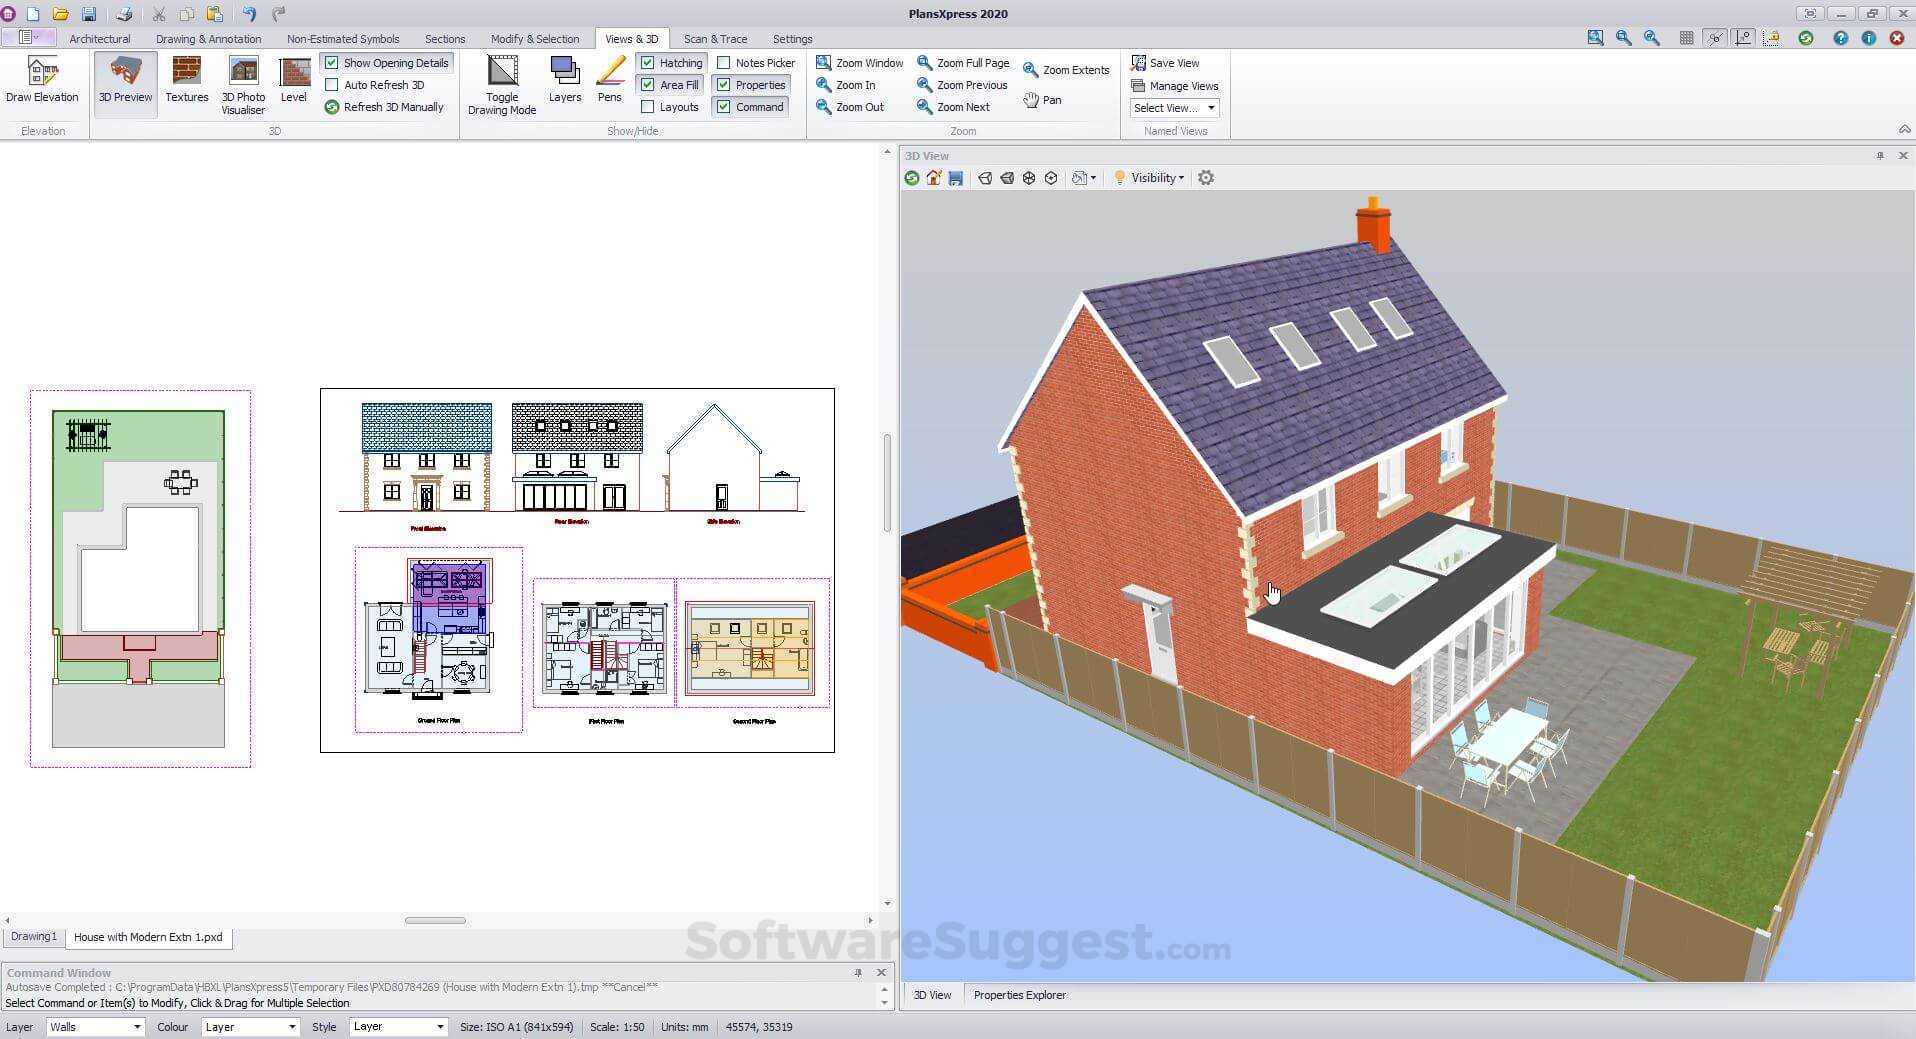Click Zoom Extents in the Zoom group

point(1066,68)
